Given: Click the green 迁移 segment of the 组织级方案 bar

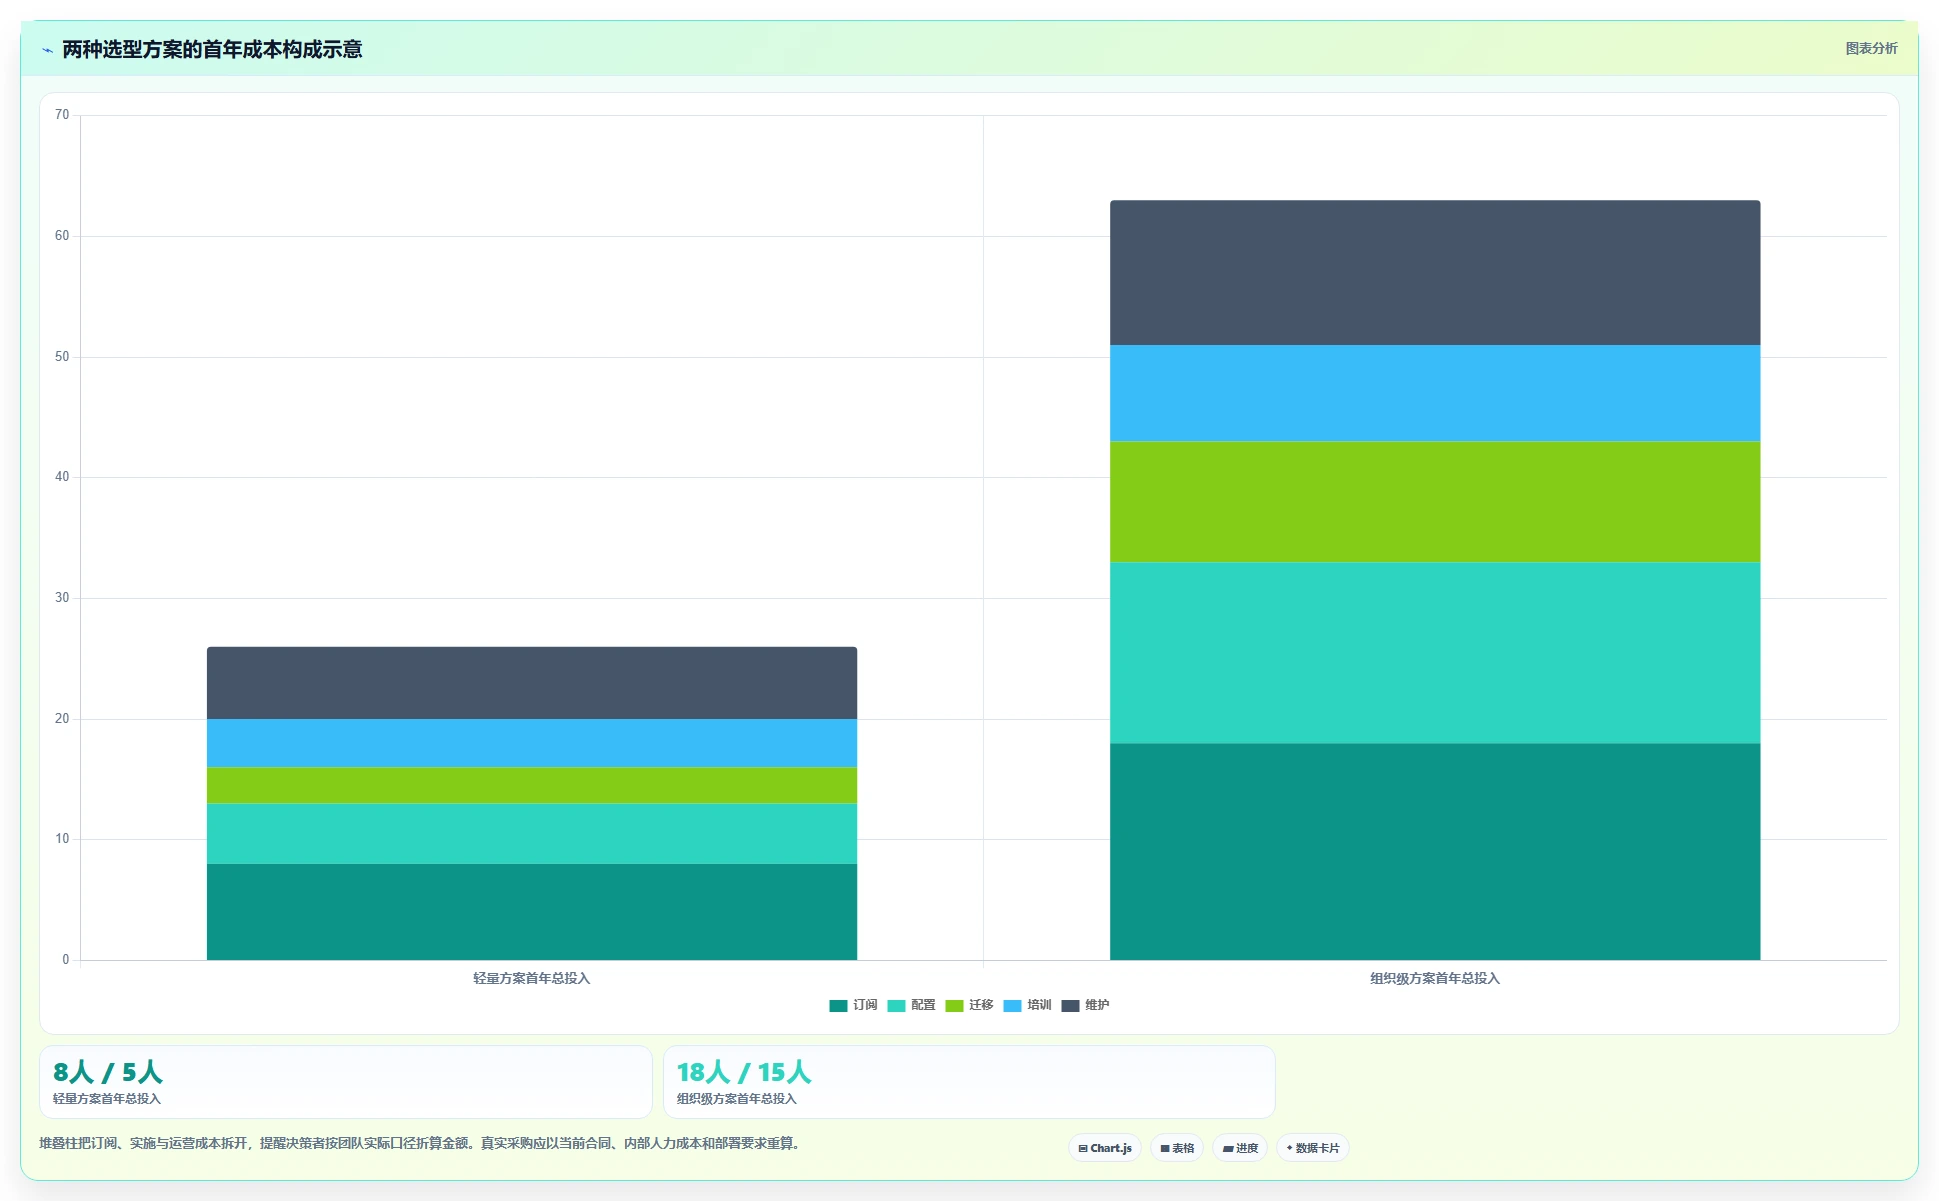Looking at the screenshot, I should click(x=1435, y=502).
